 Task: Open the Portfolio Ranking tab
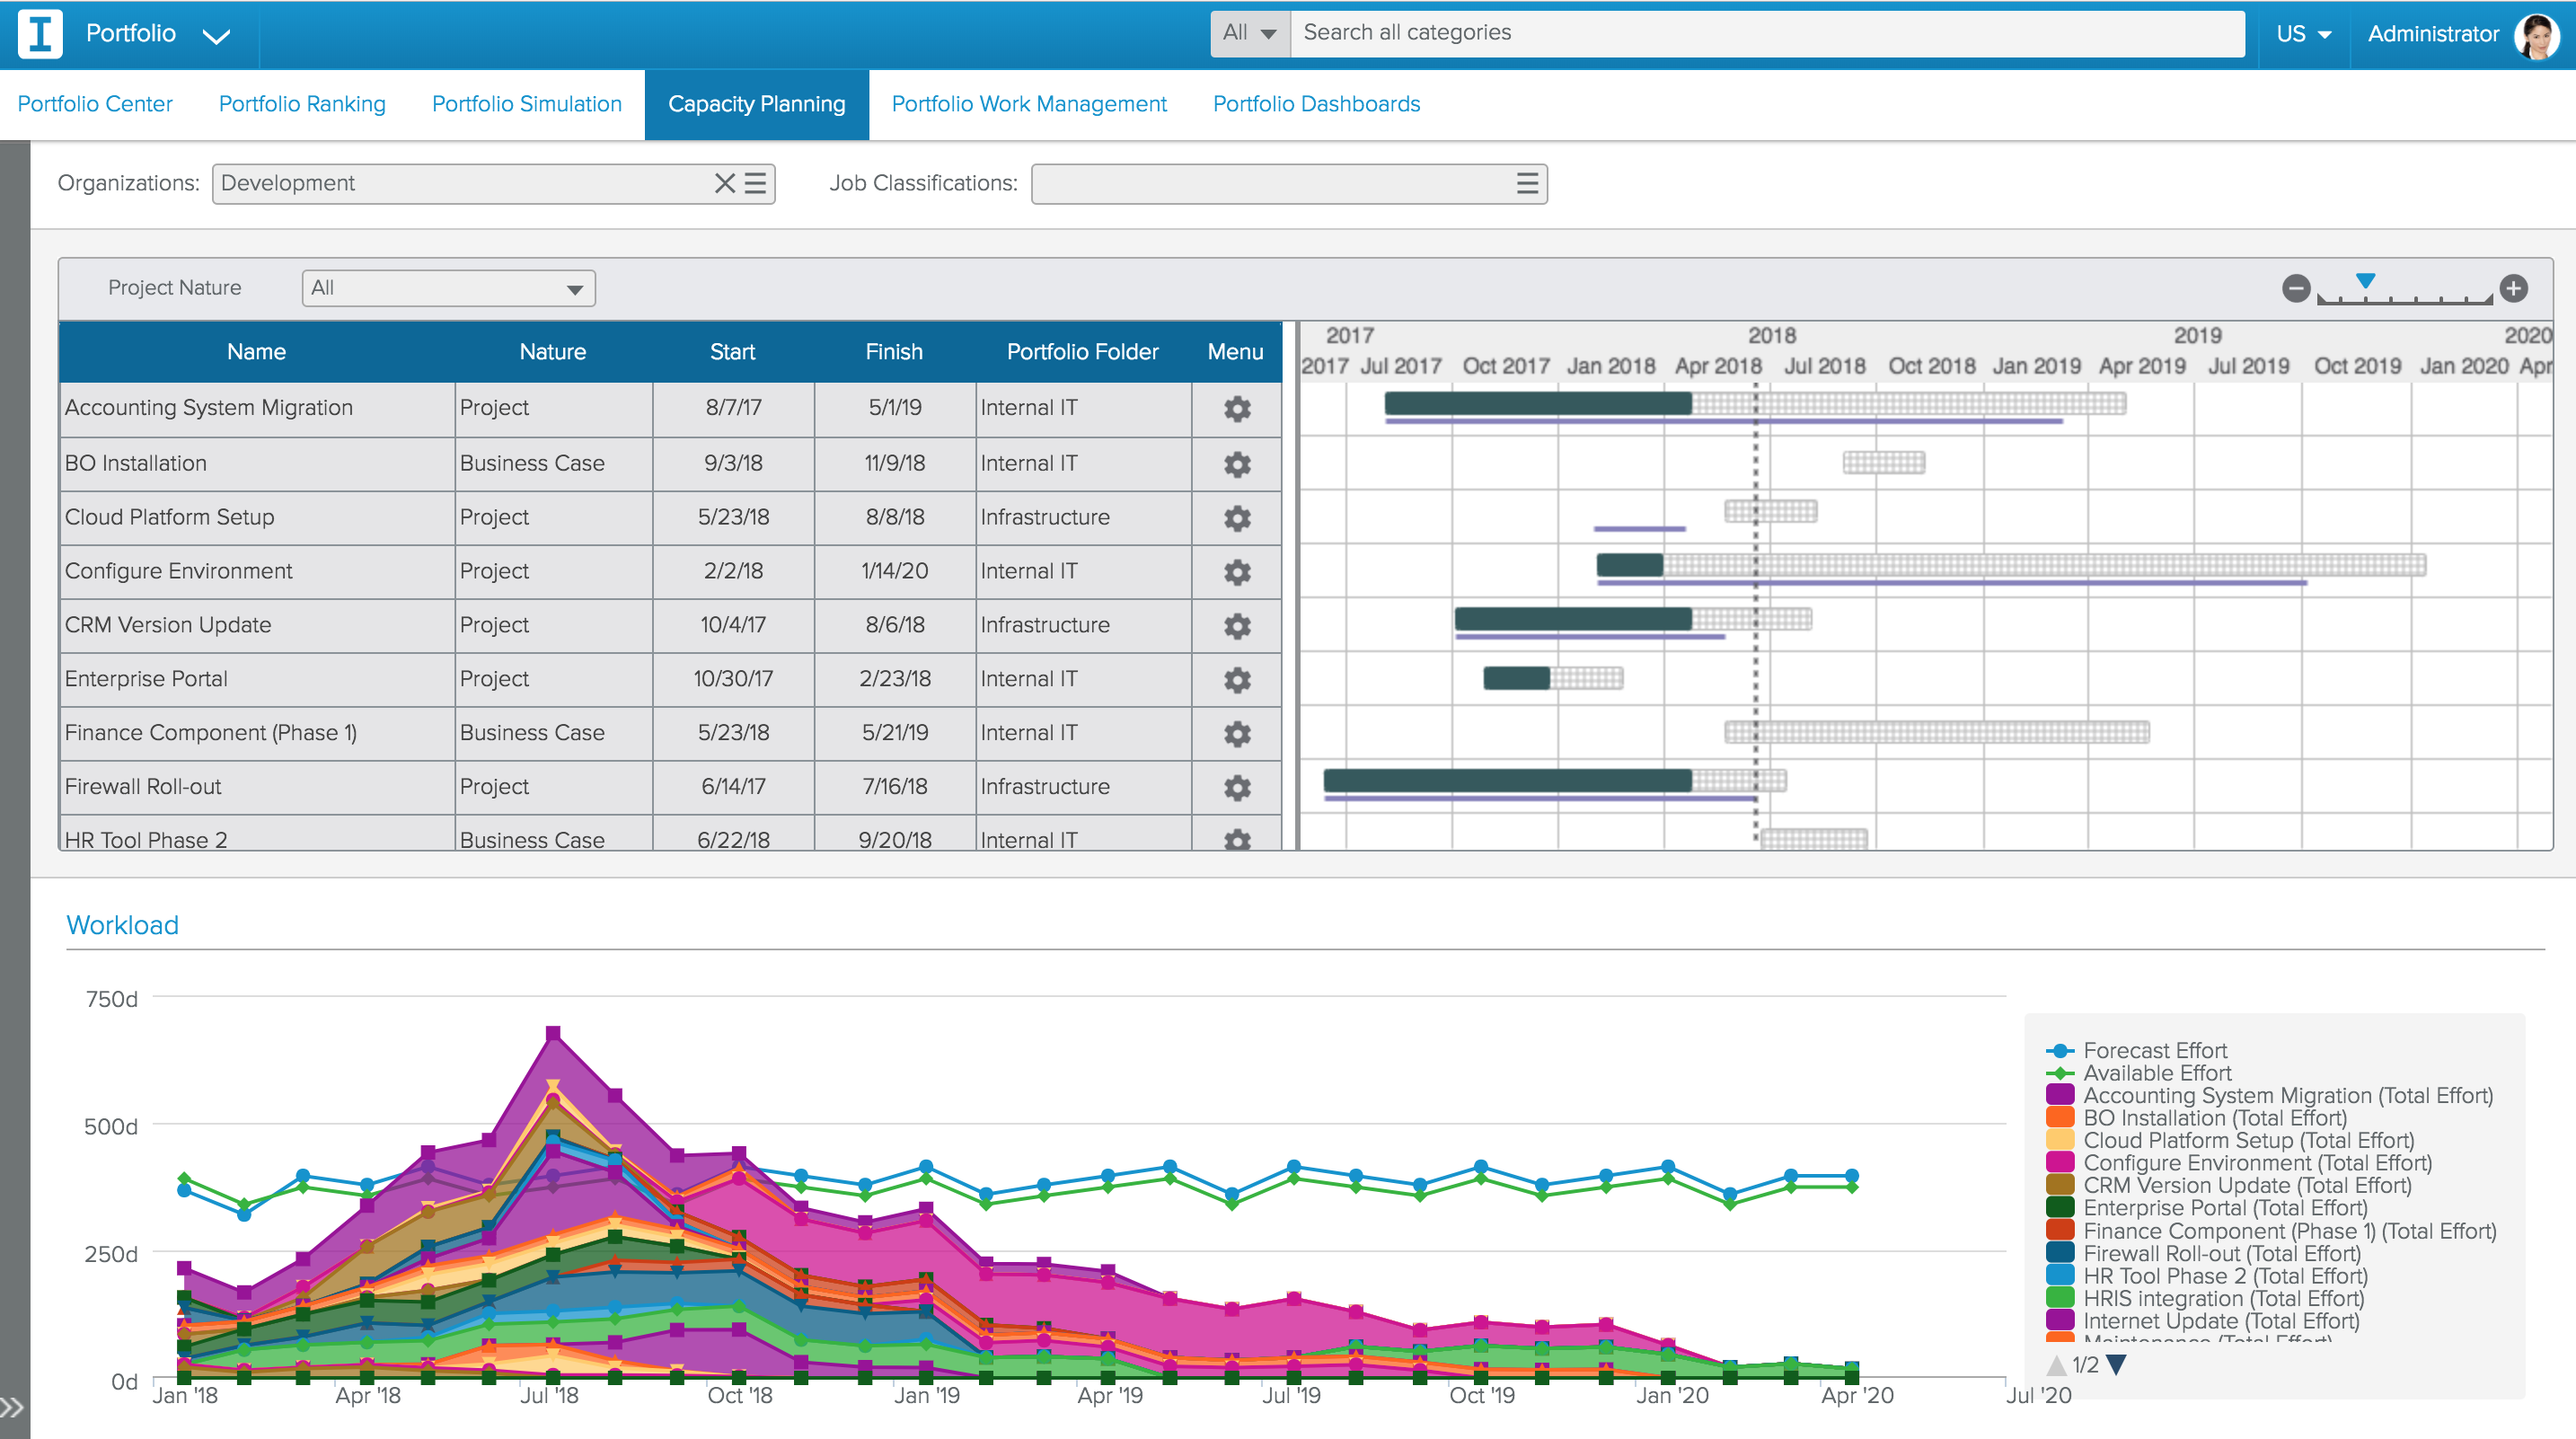coord(301,103)
